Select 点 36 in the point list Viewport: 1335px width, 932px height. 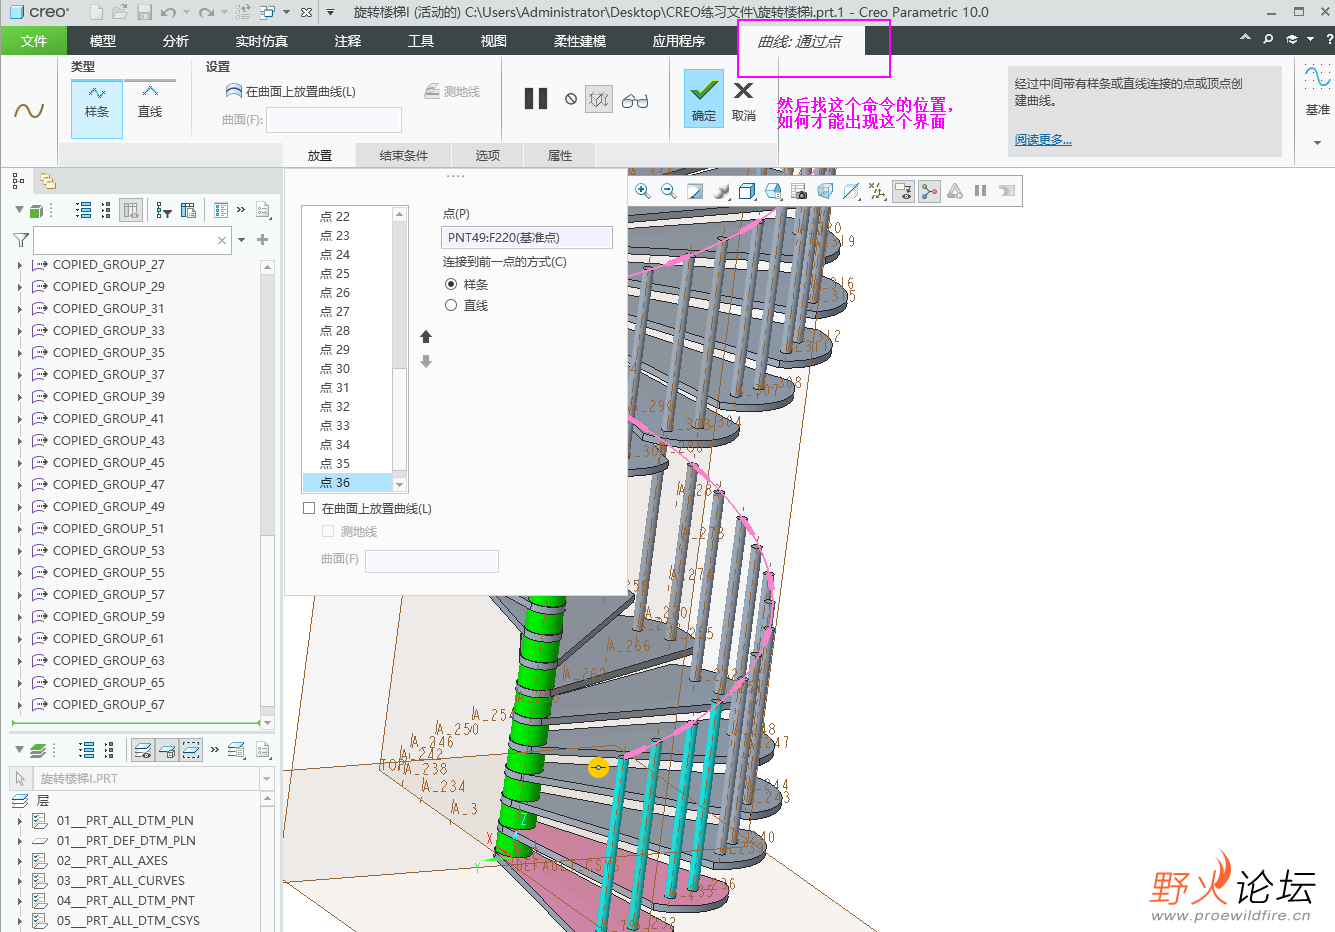(x=348, y=482)
